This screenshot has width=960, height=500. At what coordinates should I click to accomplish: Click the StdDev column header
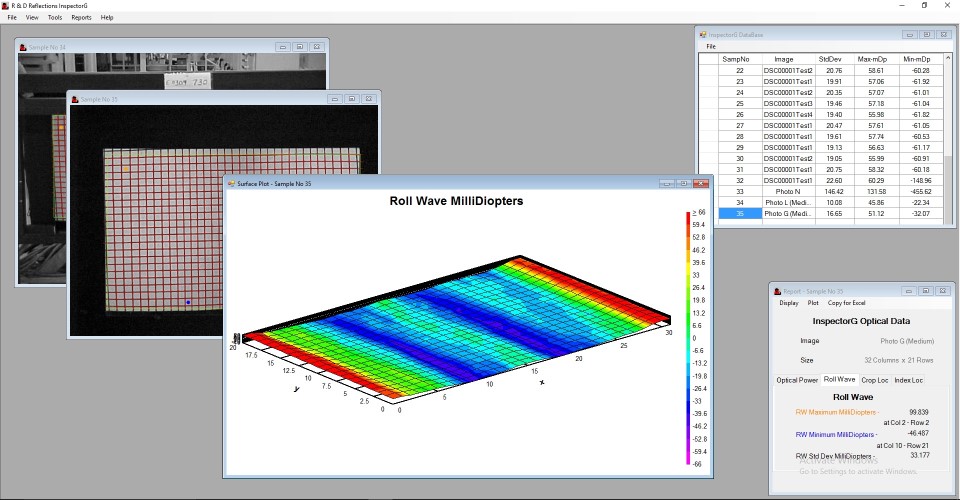pyautogui.click(x=829, y=59)
